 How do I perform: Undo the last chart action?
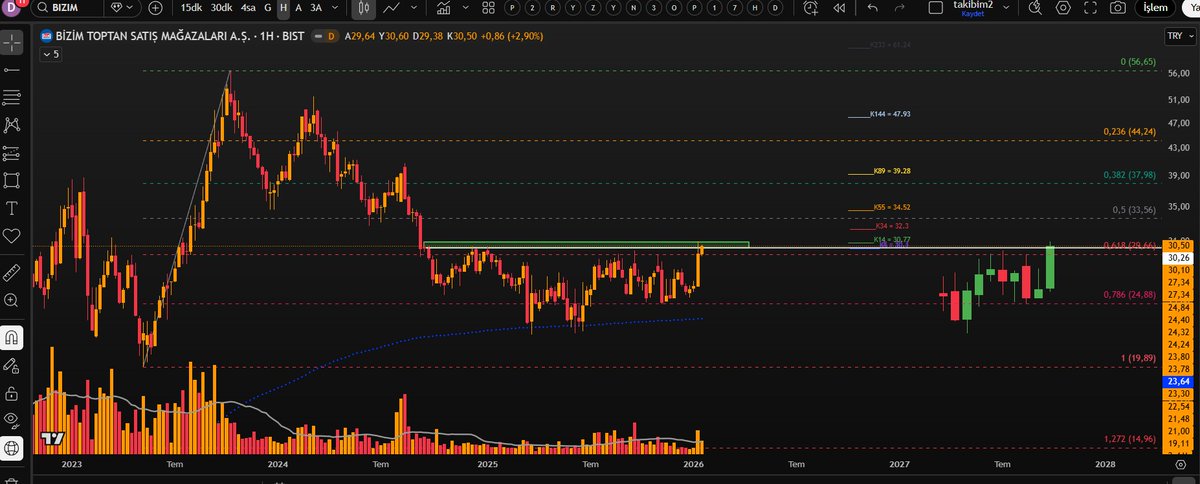873,8
